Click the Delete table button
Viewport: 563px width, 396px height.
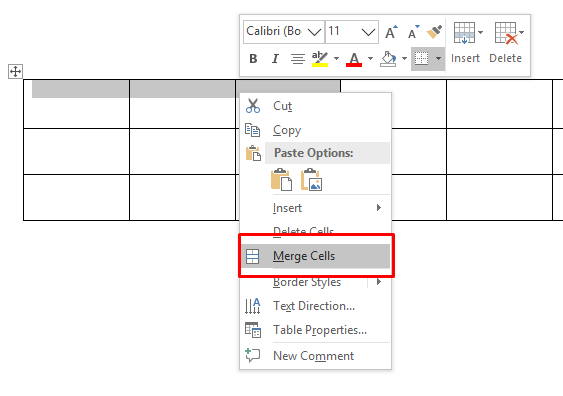506,43
